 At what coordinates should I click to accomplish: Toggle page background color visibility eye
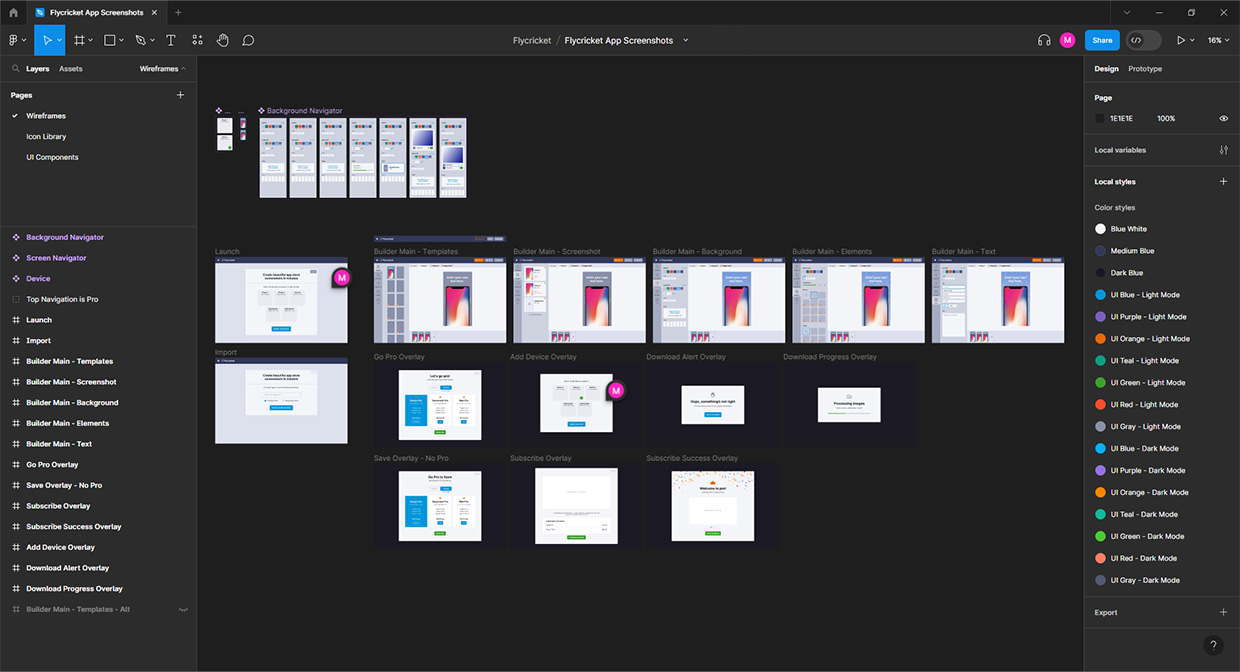point(1223,118)
